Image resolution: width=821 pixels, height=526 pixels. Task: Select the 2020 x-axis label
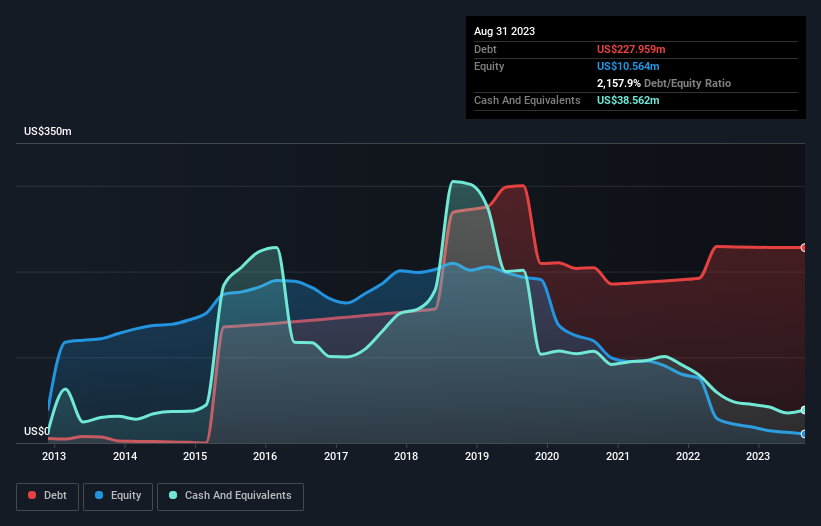[547, 456]
